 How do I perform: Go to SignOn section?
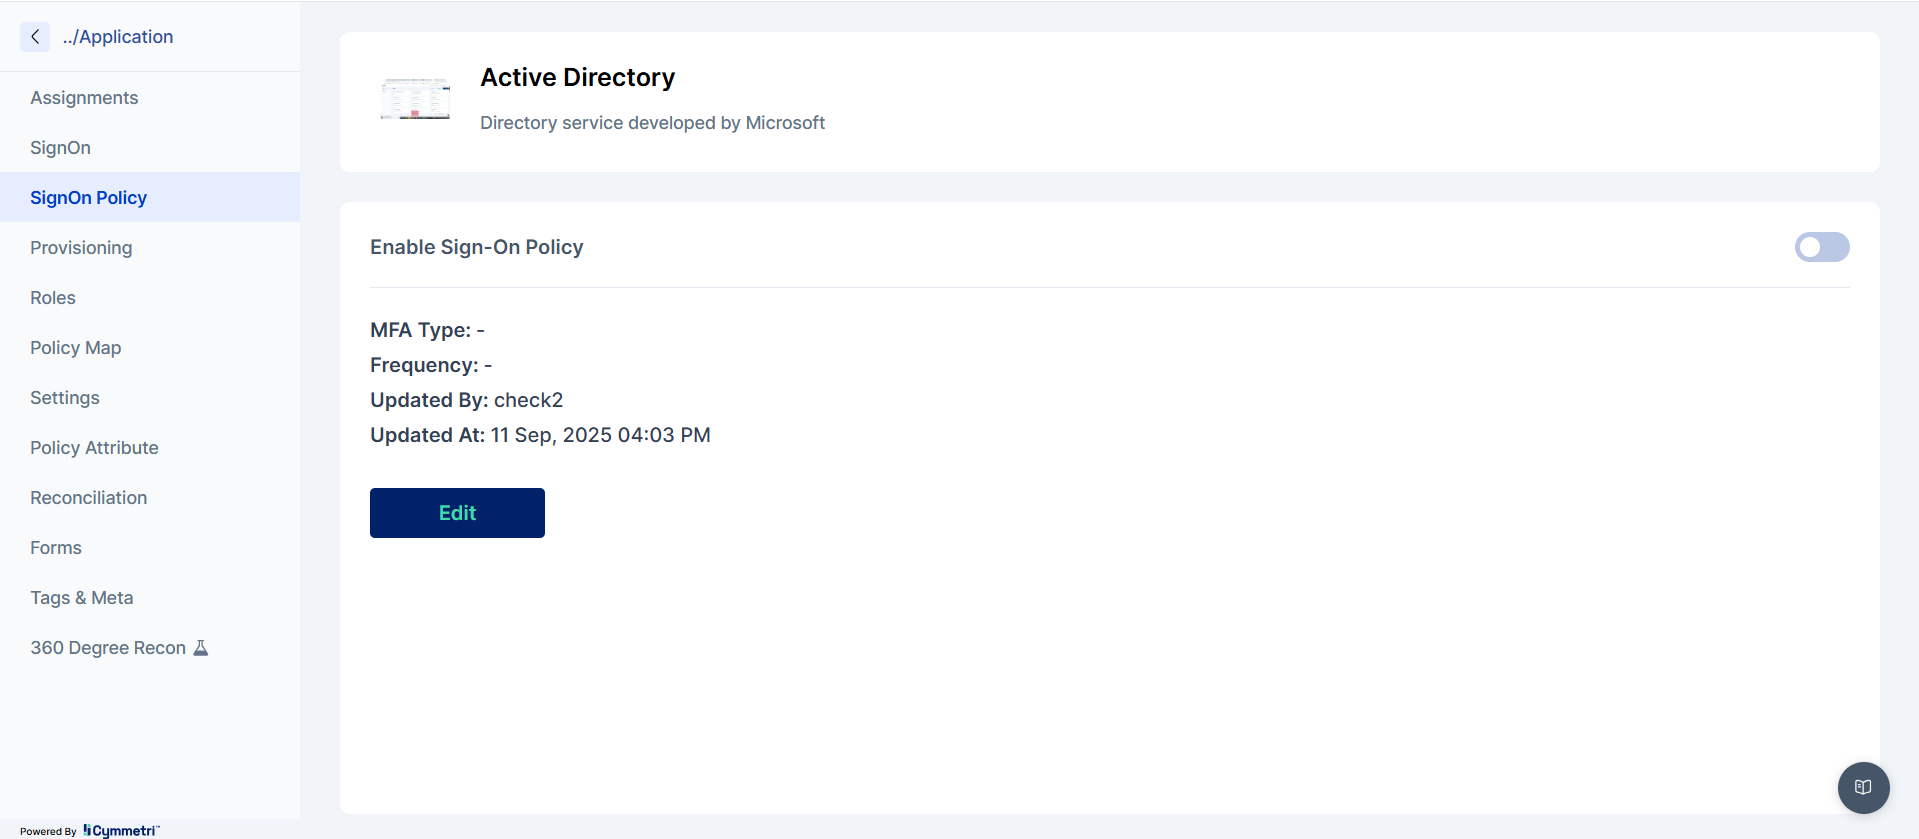(x=150, y=148)
